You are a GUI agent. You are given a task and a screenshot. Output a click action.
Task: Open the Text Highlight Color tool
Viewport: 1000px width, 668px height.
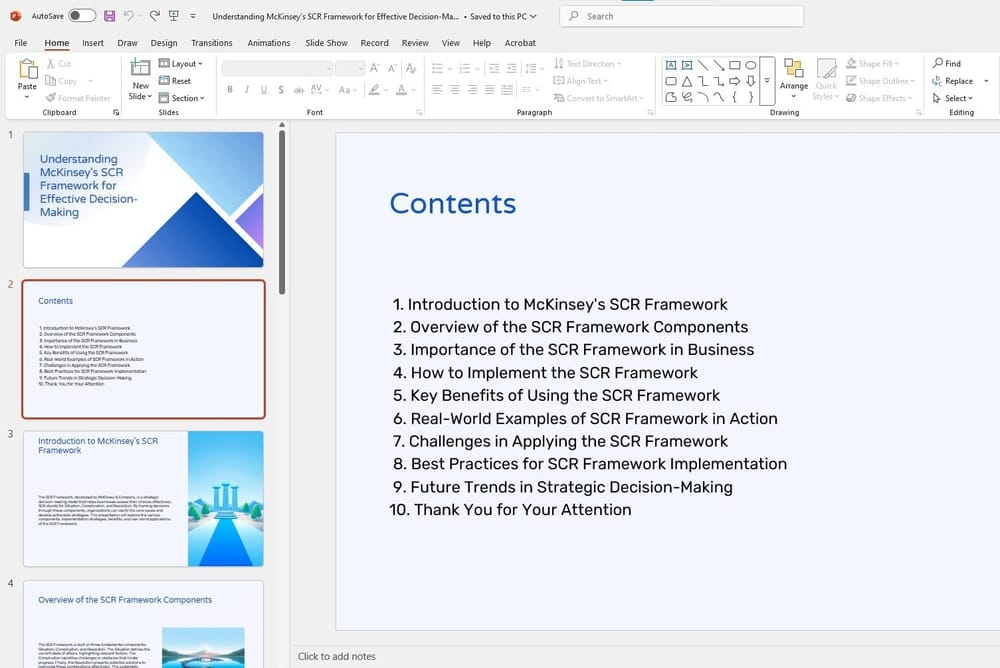pos(372,90)
